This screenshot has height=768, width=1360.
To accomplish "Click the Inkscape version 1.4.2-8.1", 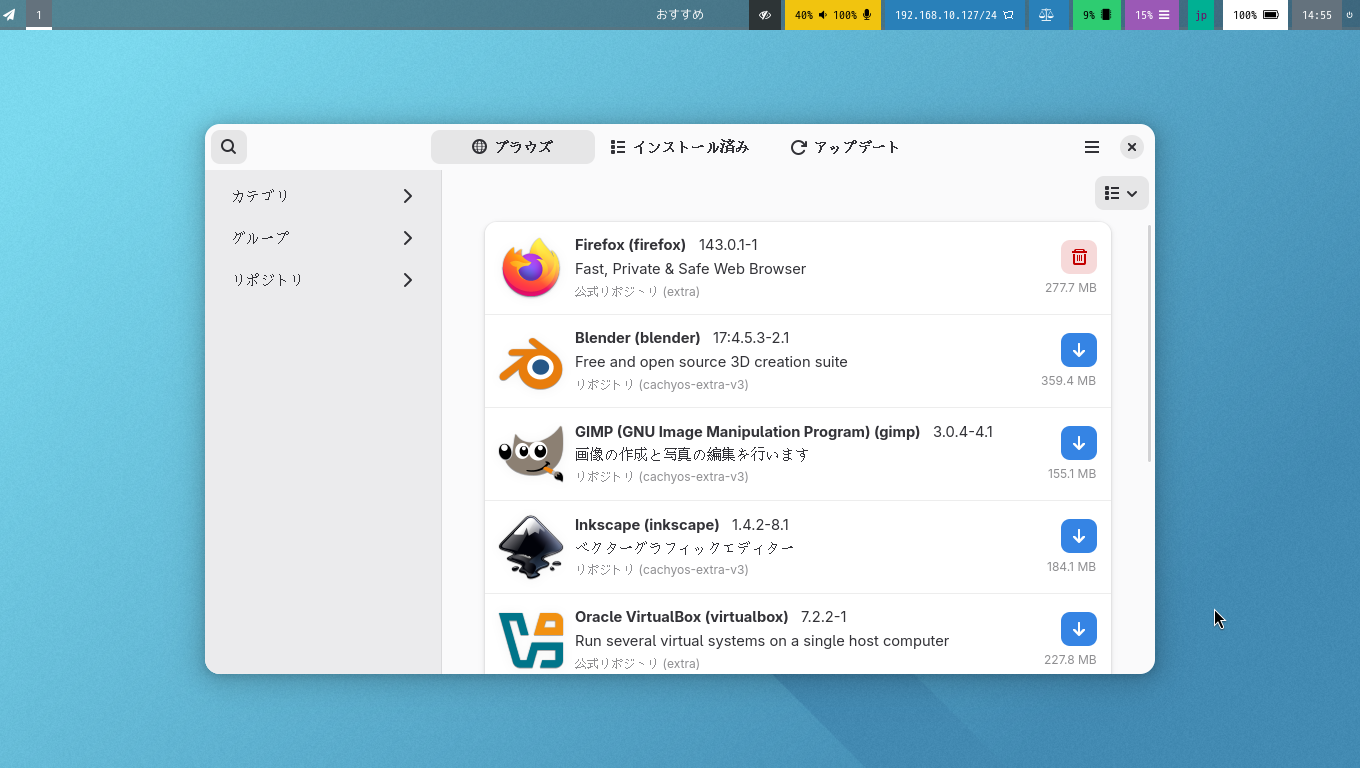I will tap(760, 525).
